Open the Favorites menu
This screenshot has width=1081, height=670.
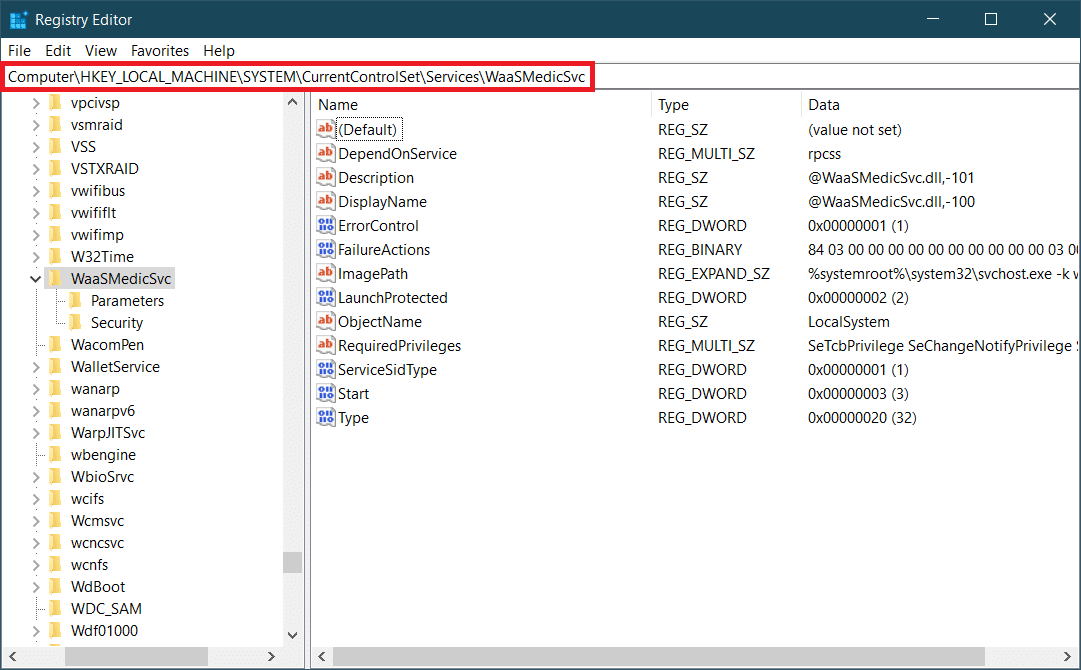[160, 51]
